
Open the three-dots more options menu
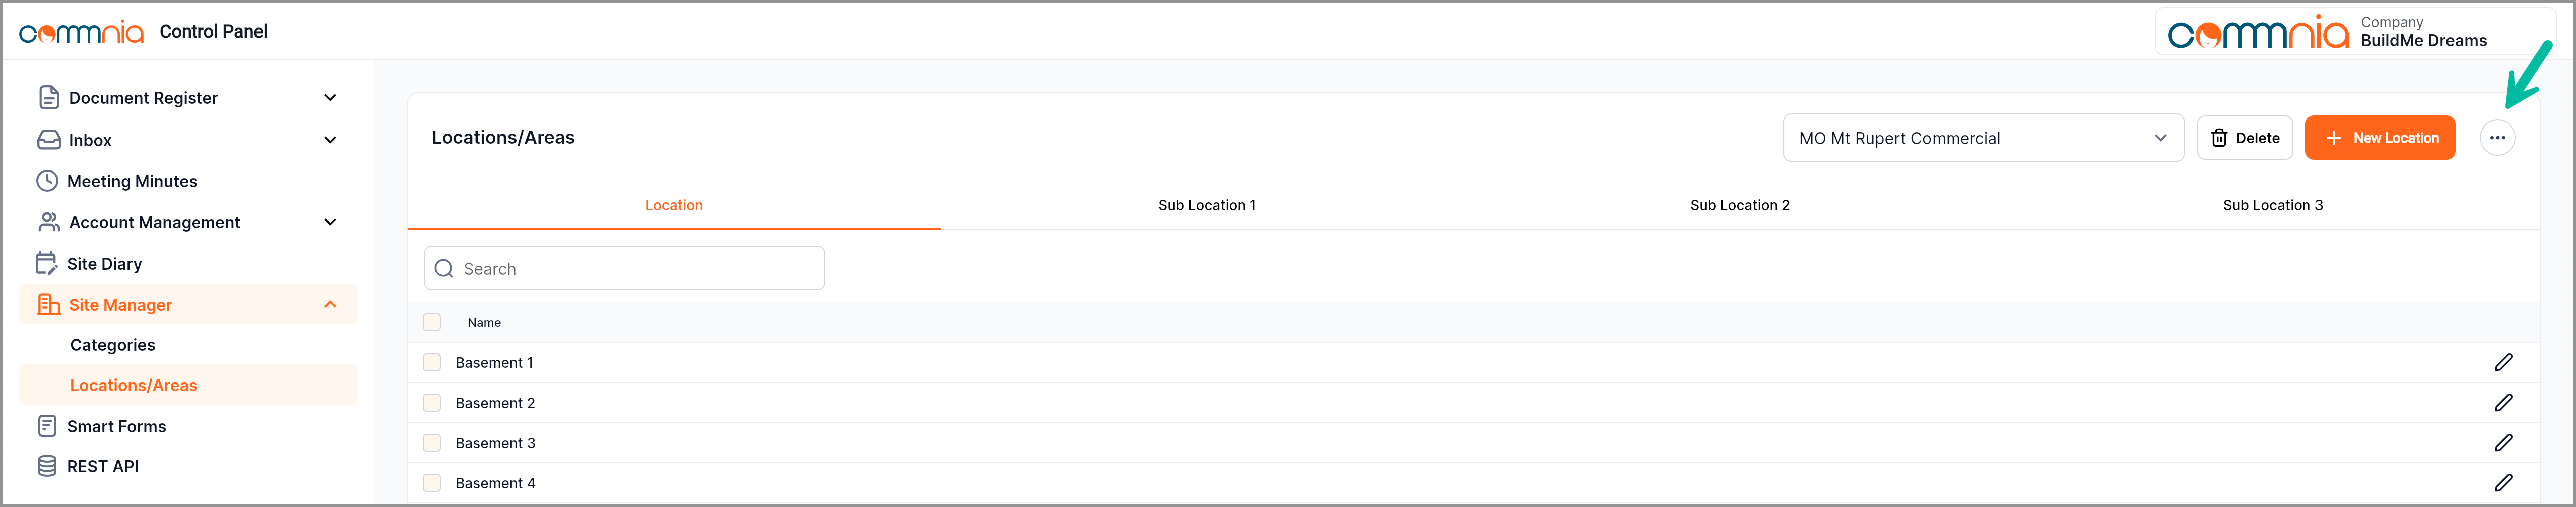(2496, 138)
